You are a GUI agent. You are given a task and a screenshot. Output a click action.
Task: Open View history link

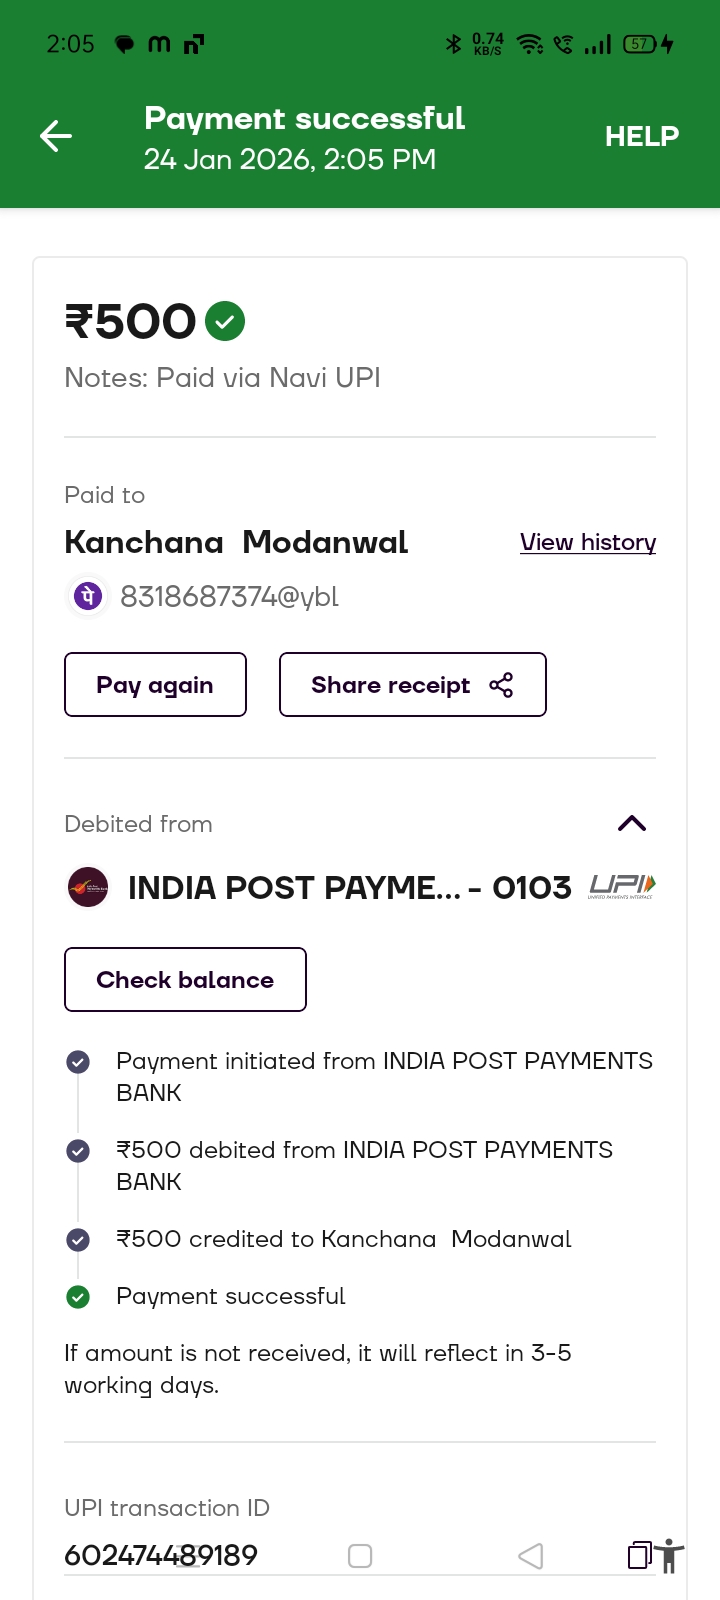587,542
